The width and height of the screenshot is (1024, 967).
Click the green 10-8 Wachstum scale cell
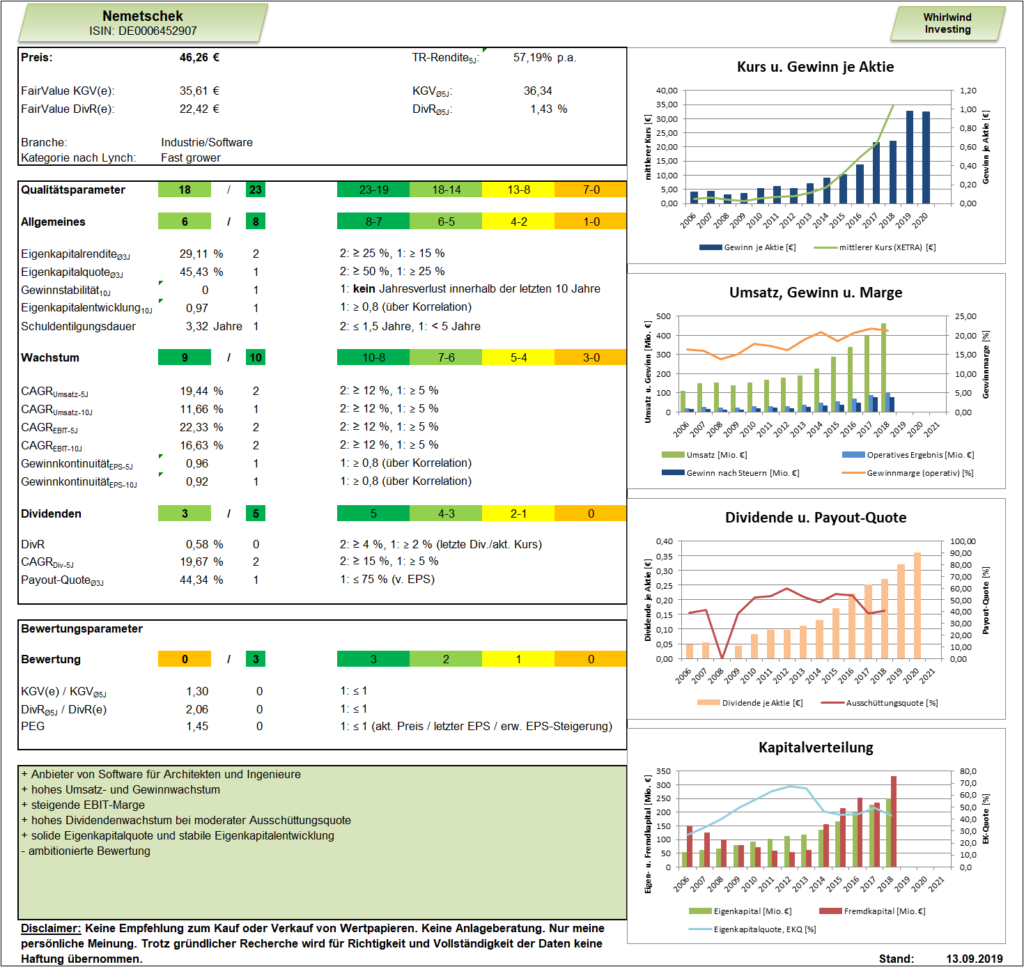[374, 358]
